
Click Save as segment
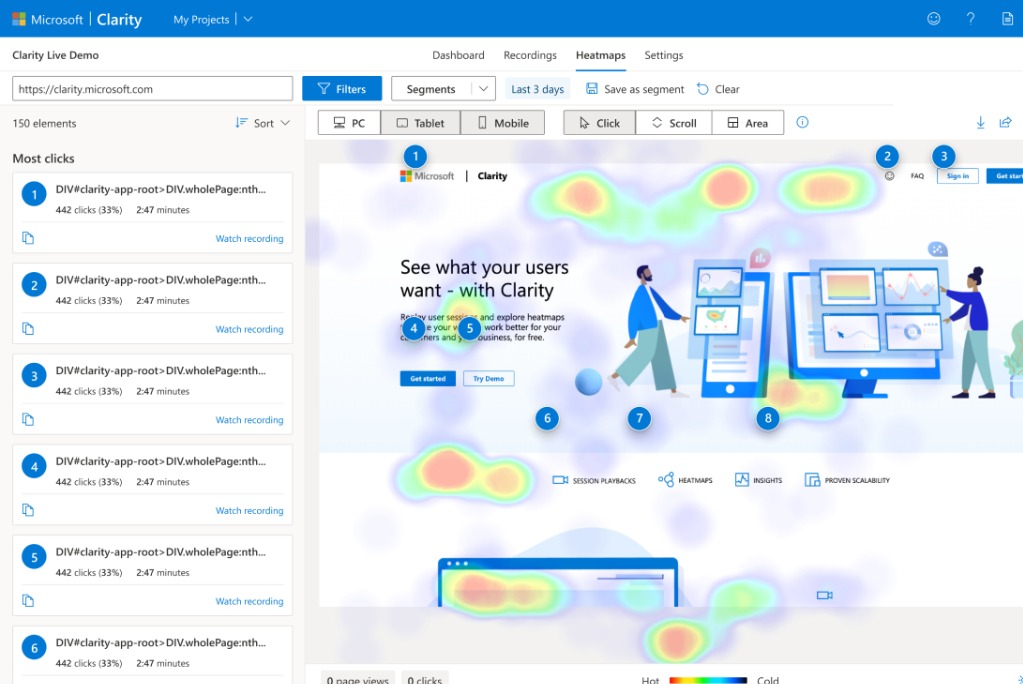pos(635,89)
